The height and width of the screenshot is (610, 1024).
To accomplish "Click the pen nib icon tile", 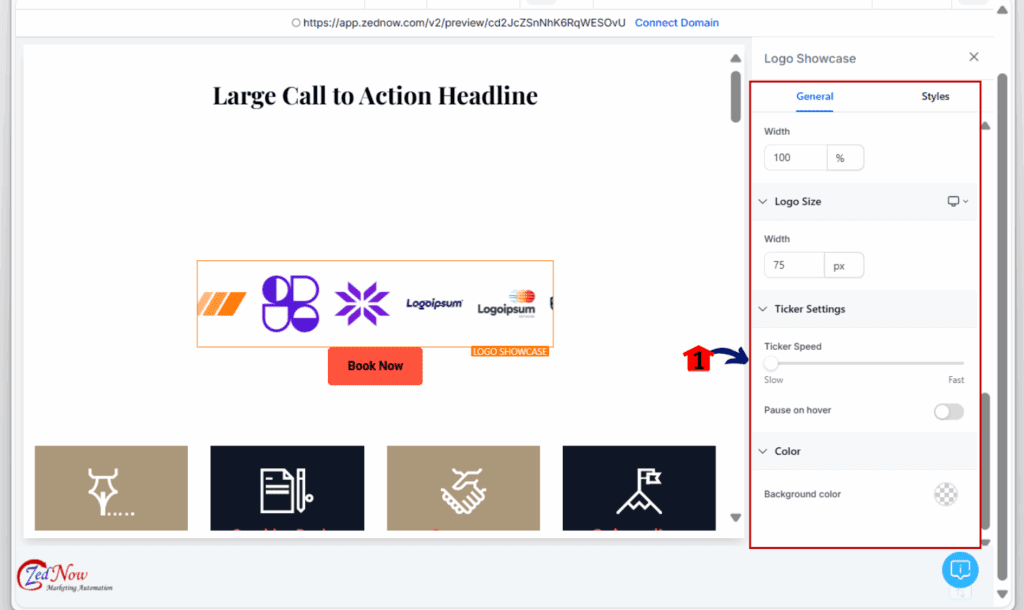I will 111,488.
